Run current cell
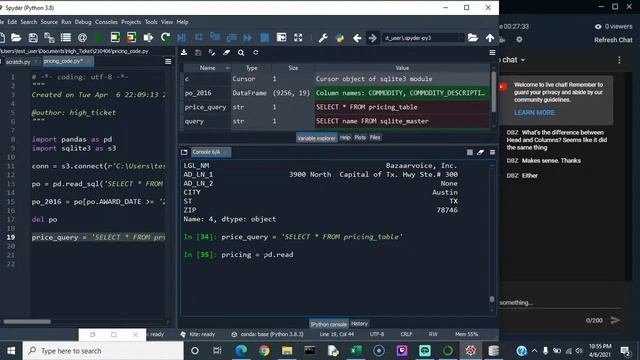The height and width of the screenshot is (360, 640). 115,38
